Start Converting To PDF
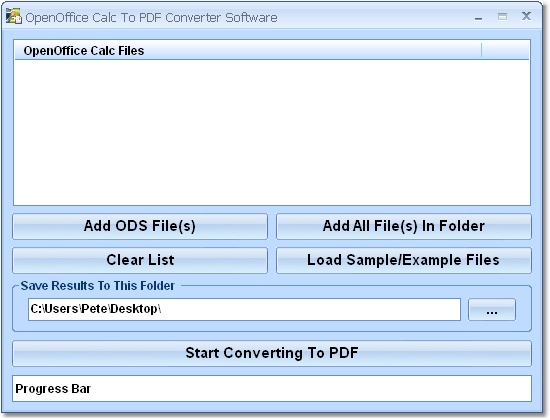Image resolution: width=550 pixels, height=420 pixels. pyautogui.click(x=272, y=353)
